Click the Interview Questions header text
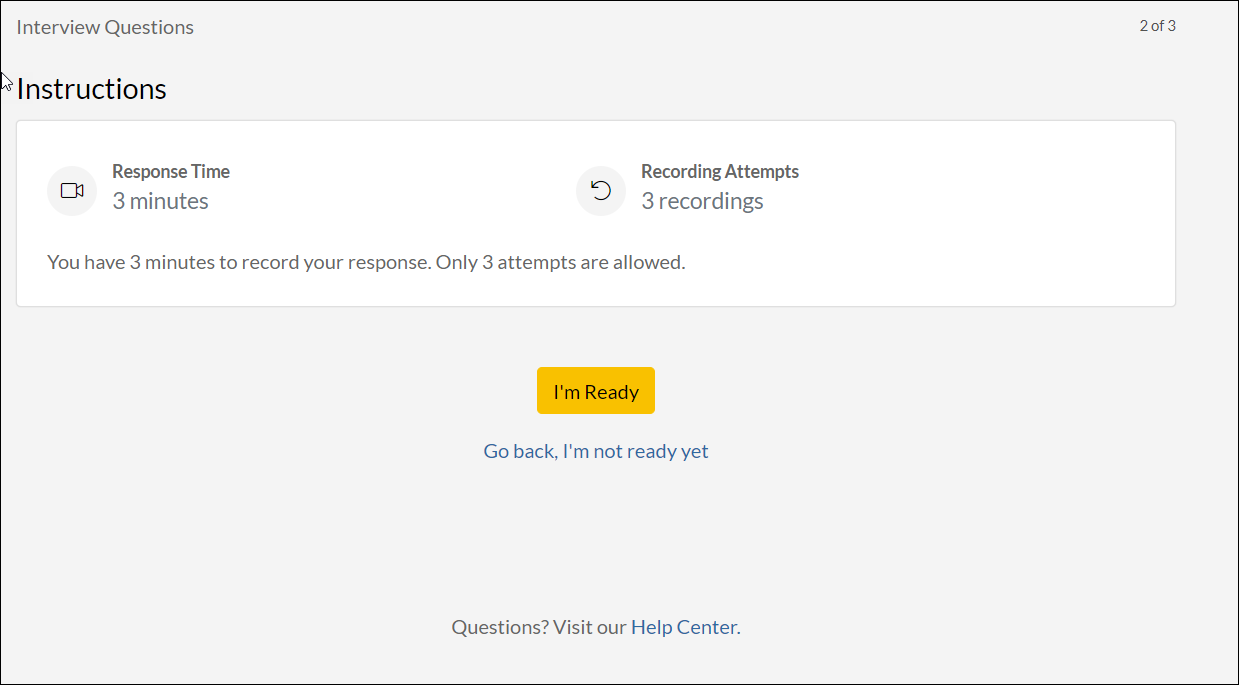 pyautogui.click(x=105, y=27)
